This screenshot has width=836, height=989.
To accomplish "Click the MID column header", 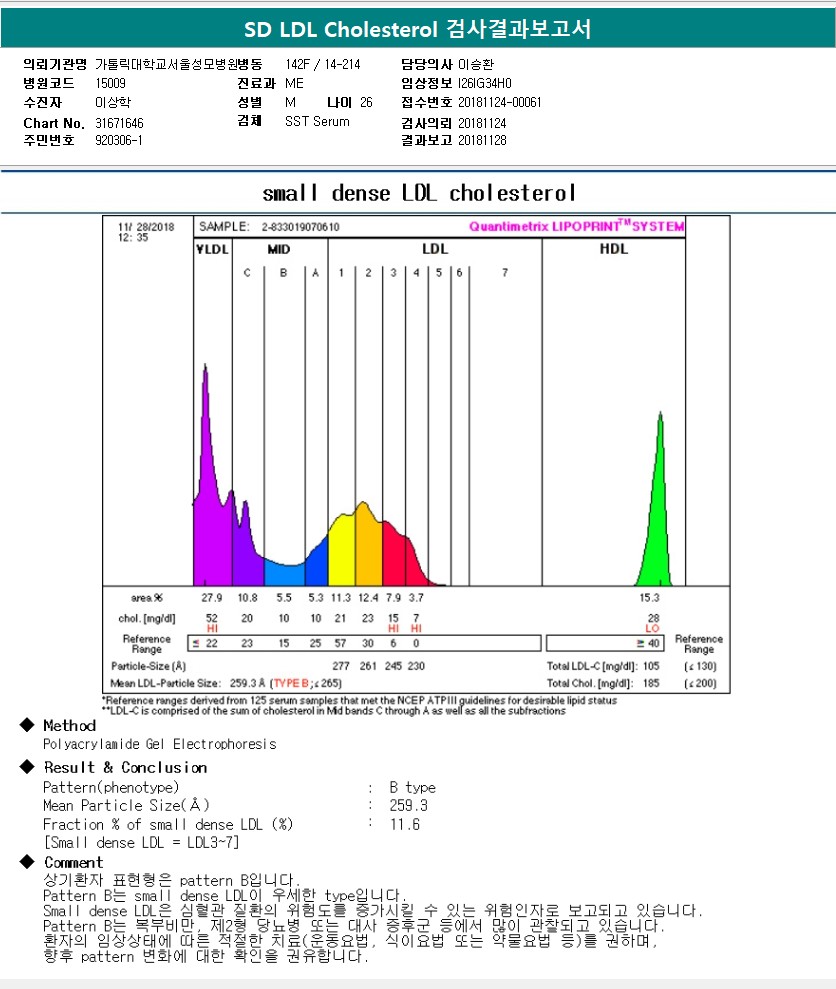I will click(x=279, y=249).
